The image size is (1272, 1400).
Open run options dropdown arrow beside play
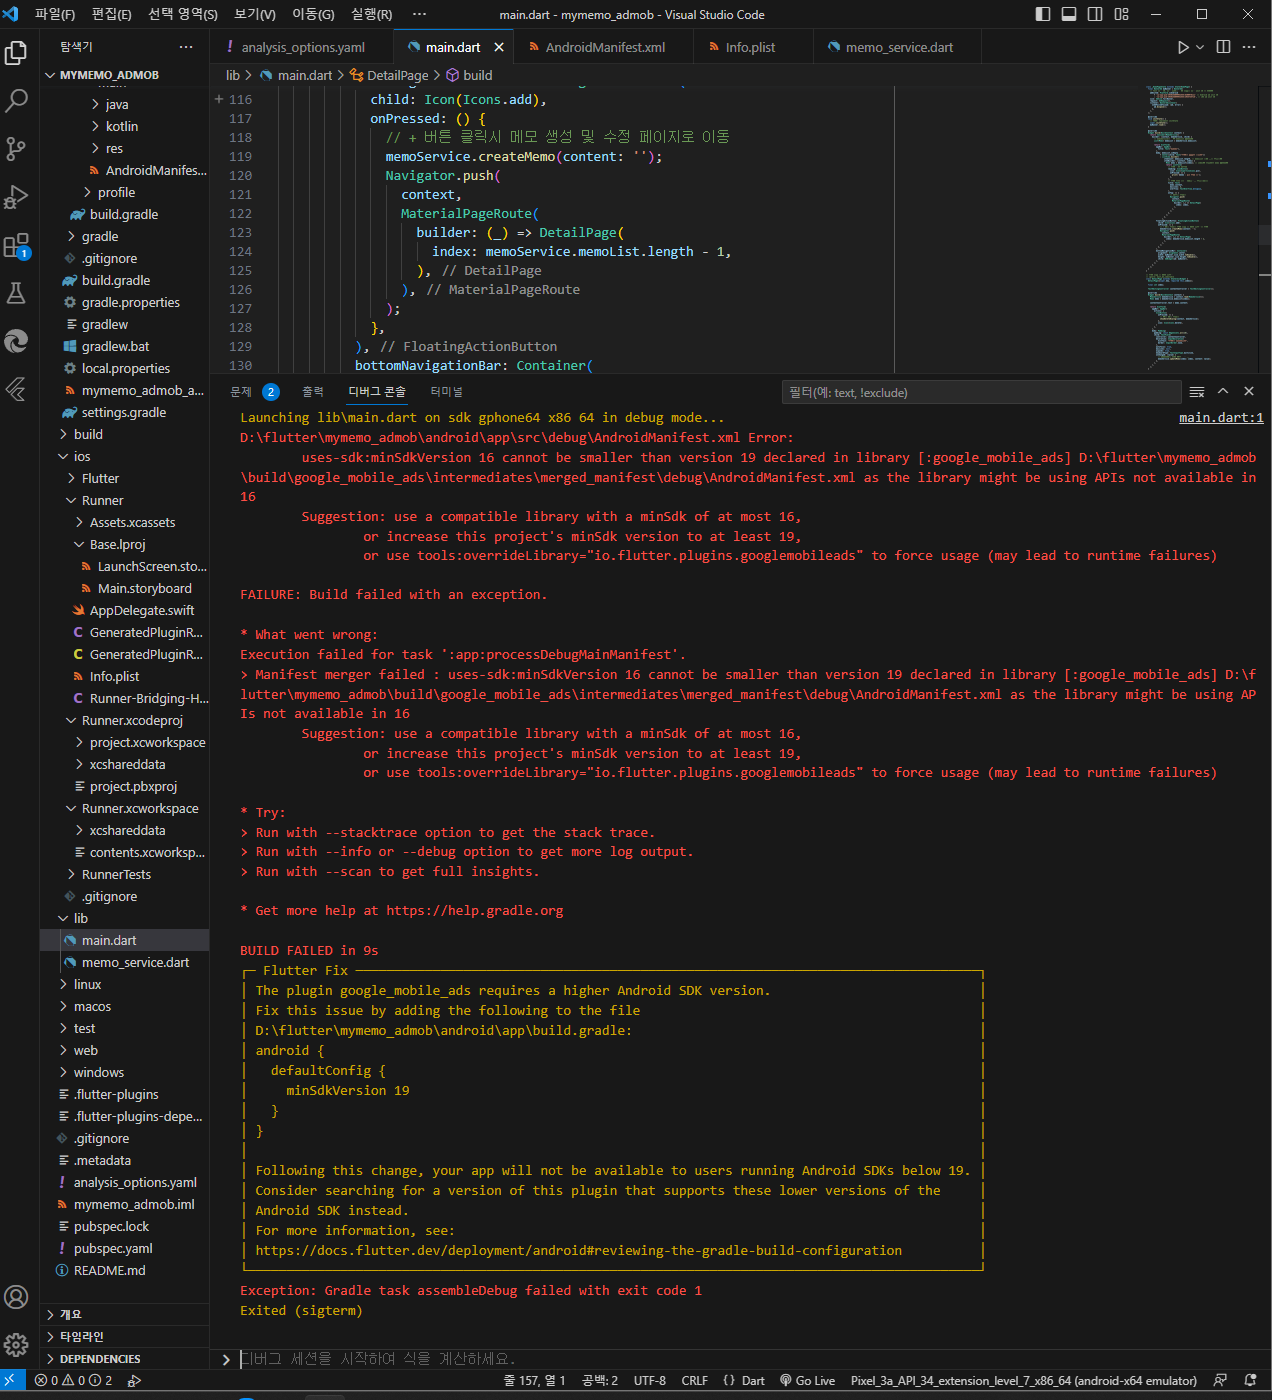point(1200,47)
